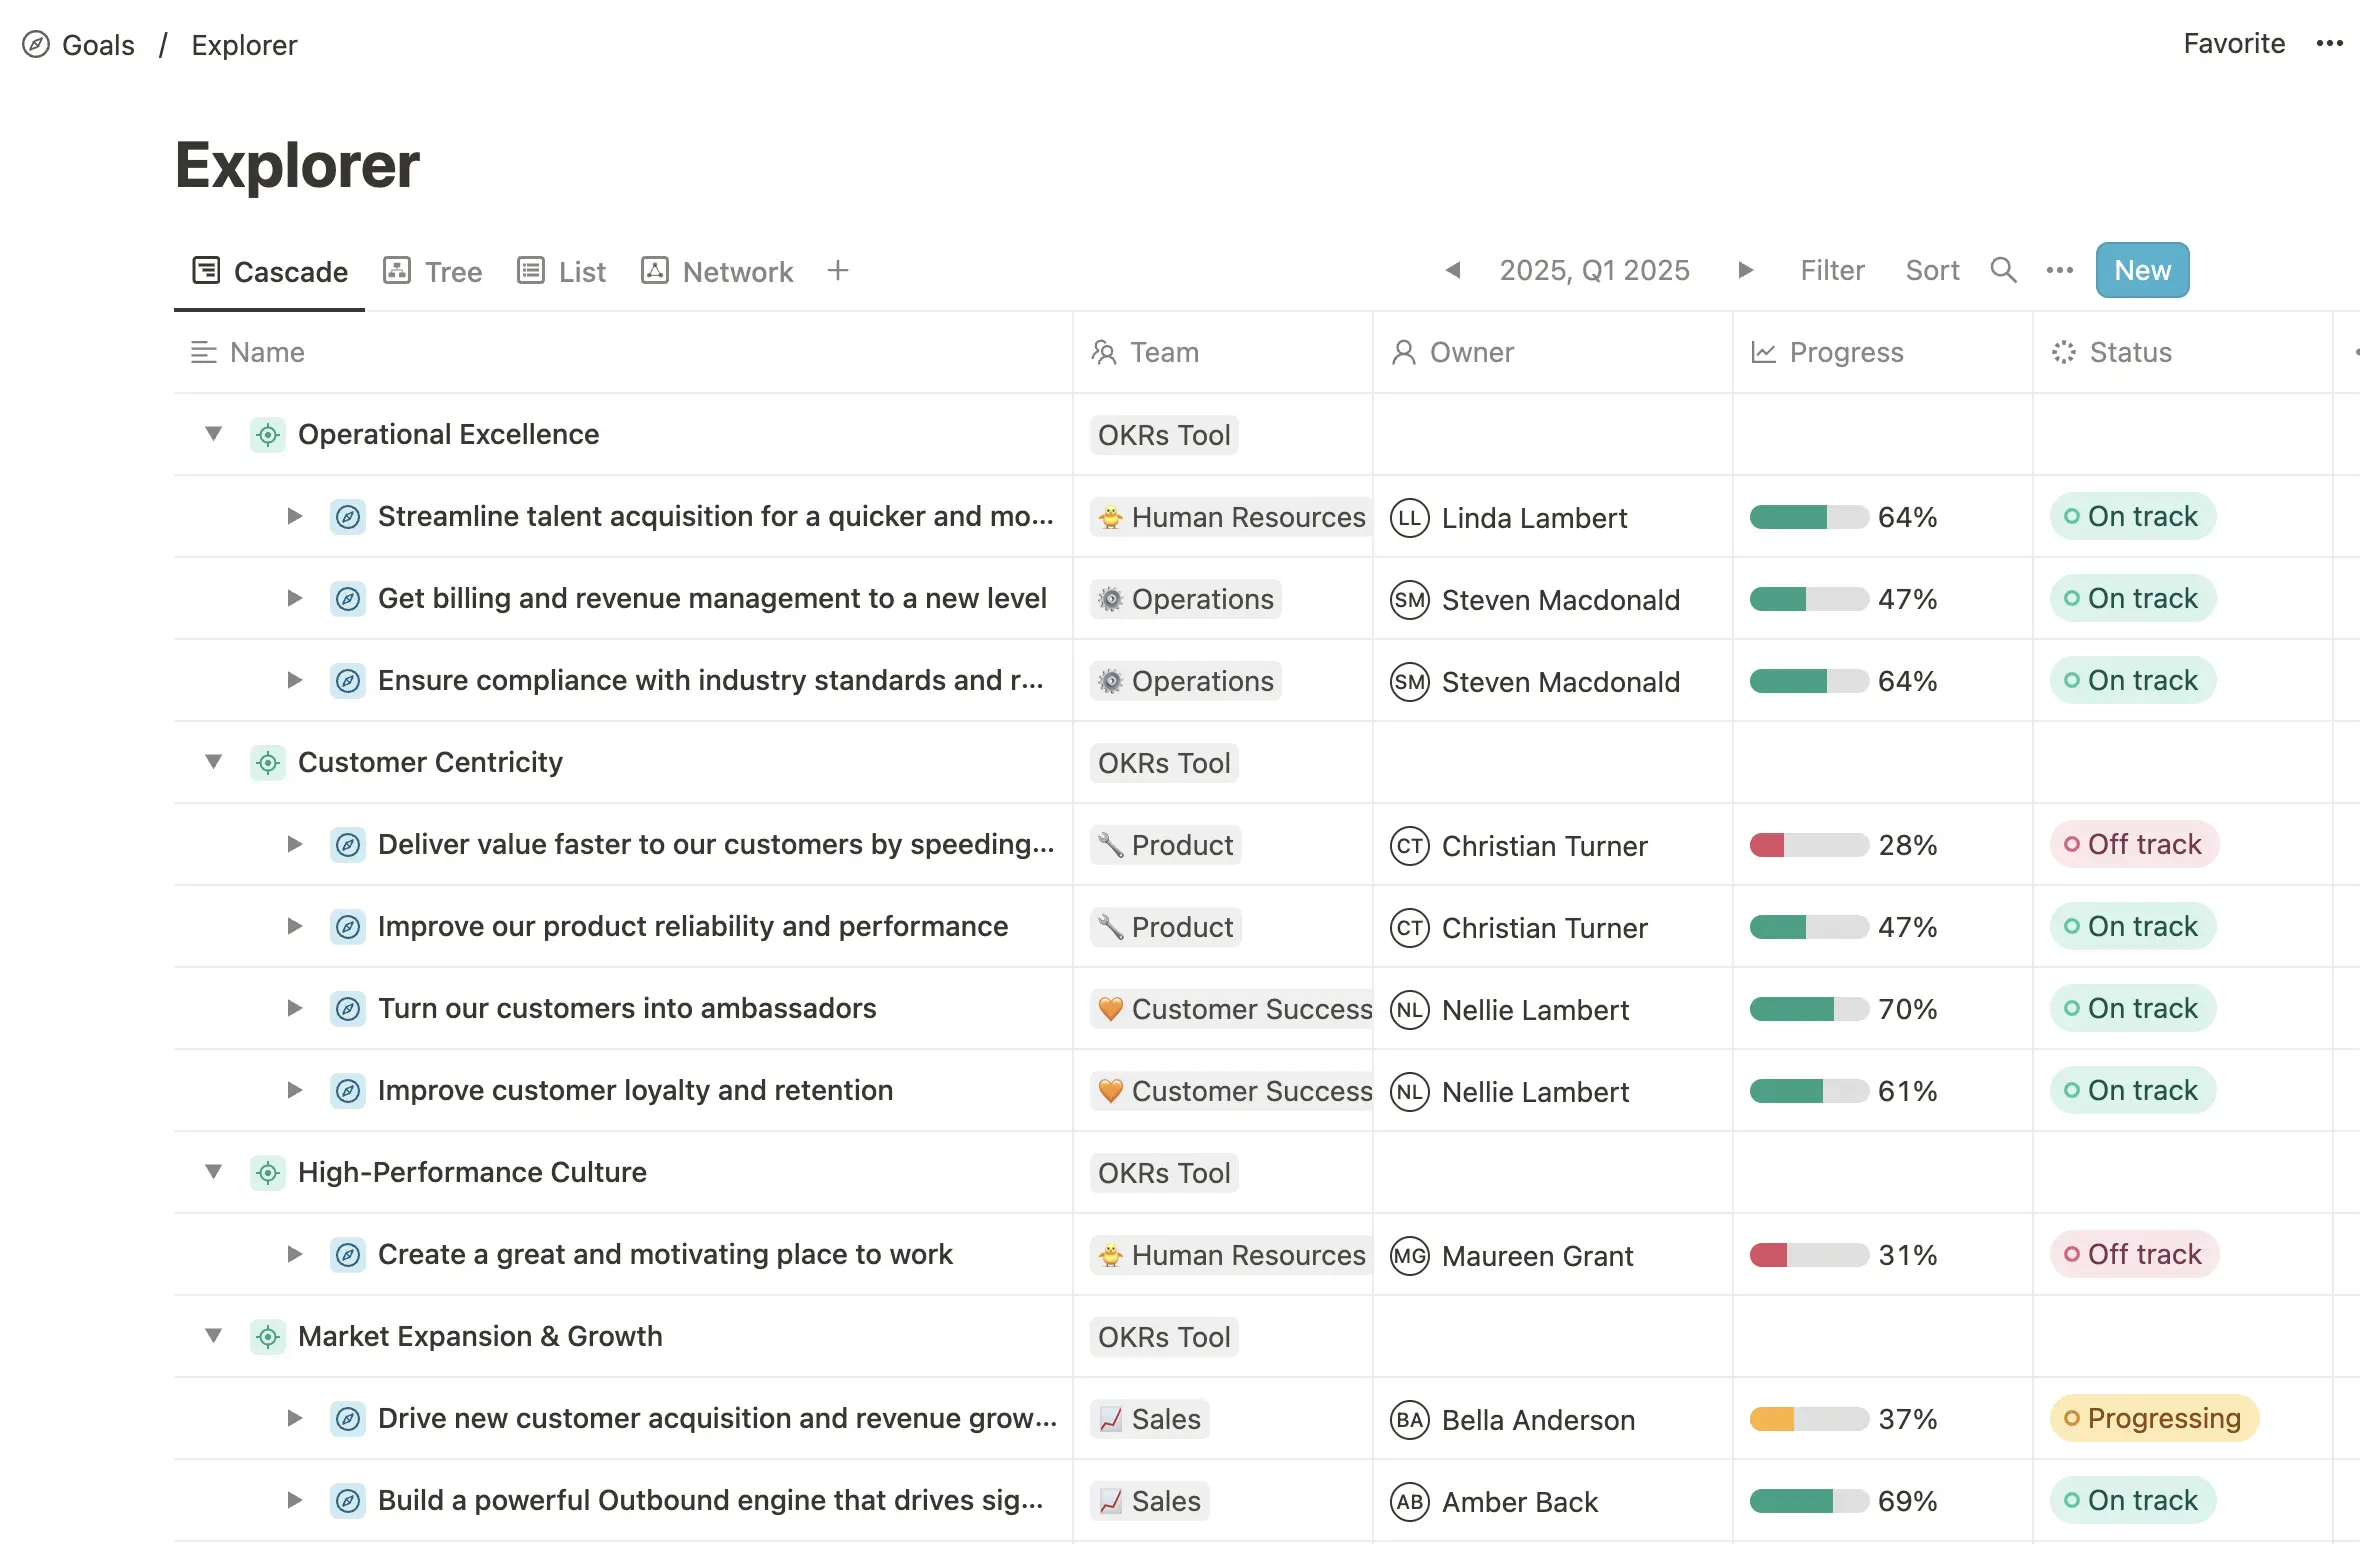Go to previous period arrow
Viewport: 2360px width, 1544px height.
coord(1453,270)
